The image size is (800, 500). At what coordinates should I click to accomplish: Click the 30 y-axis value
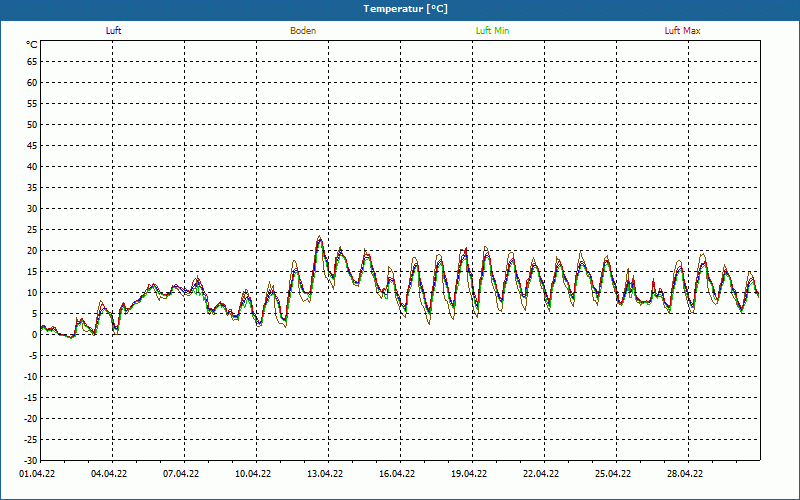(x=32, y=209)
